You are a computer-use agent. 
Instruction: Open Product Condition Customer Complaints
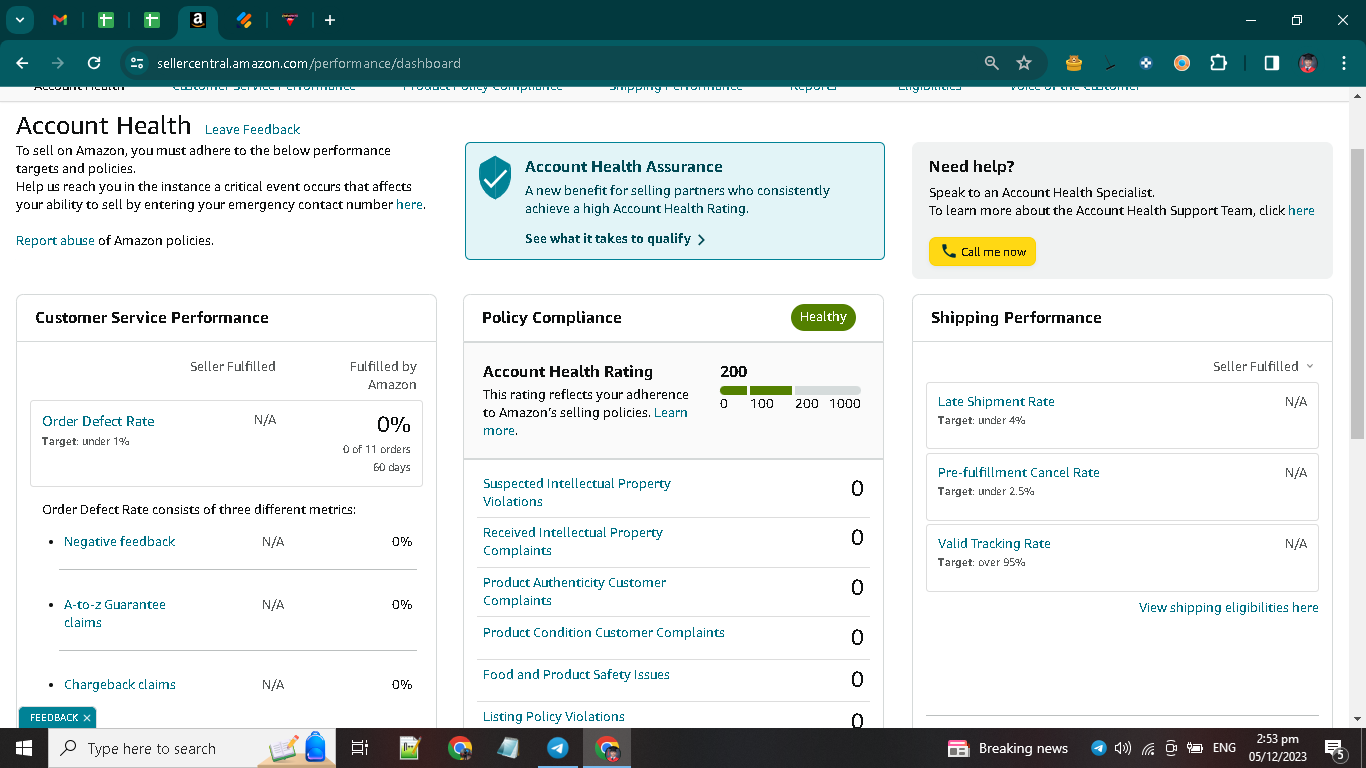coord(604,632)
